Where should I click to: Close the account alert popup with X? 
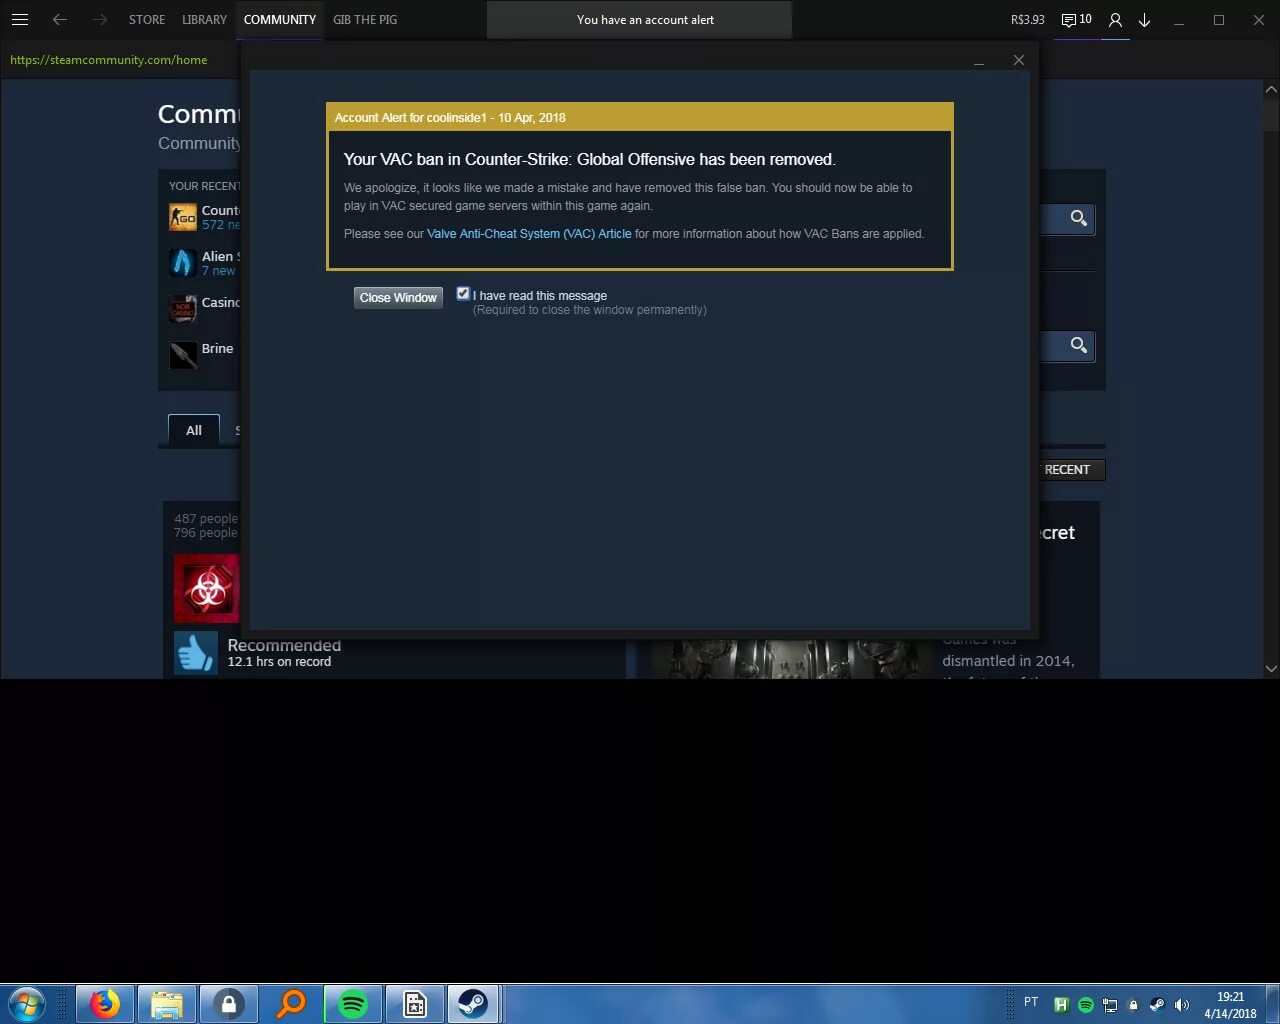point(1018,60)
